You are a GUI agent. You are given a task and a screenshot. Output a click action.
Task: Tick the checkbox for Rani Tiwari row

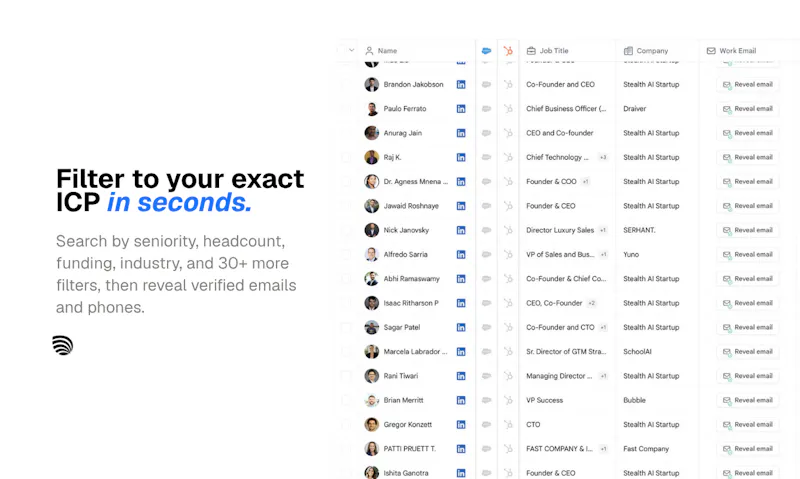coord(346,376)
